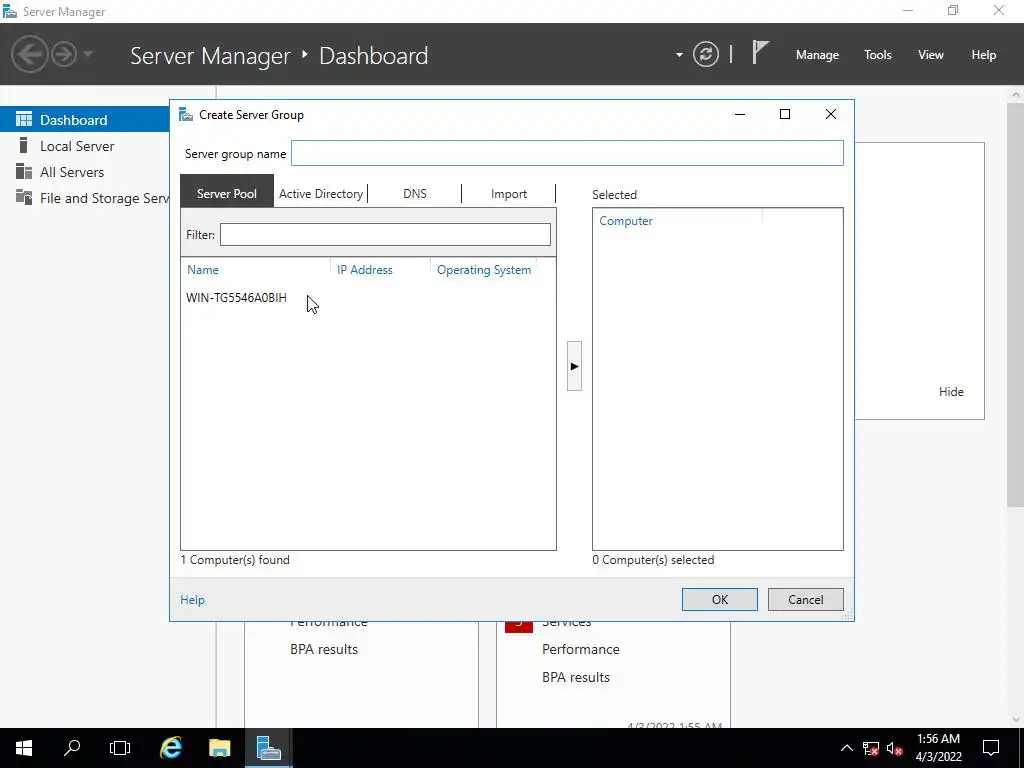The height and width of the screenshot is (768, 1024).
Task: Click the Back navigation arrow in Server Manager
Action: pyautogui.click(x=29, y=54)
